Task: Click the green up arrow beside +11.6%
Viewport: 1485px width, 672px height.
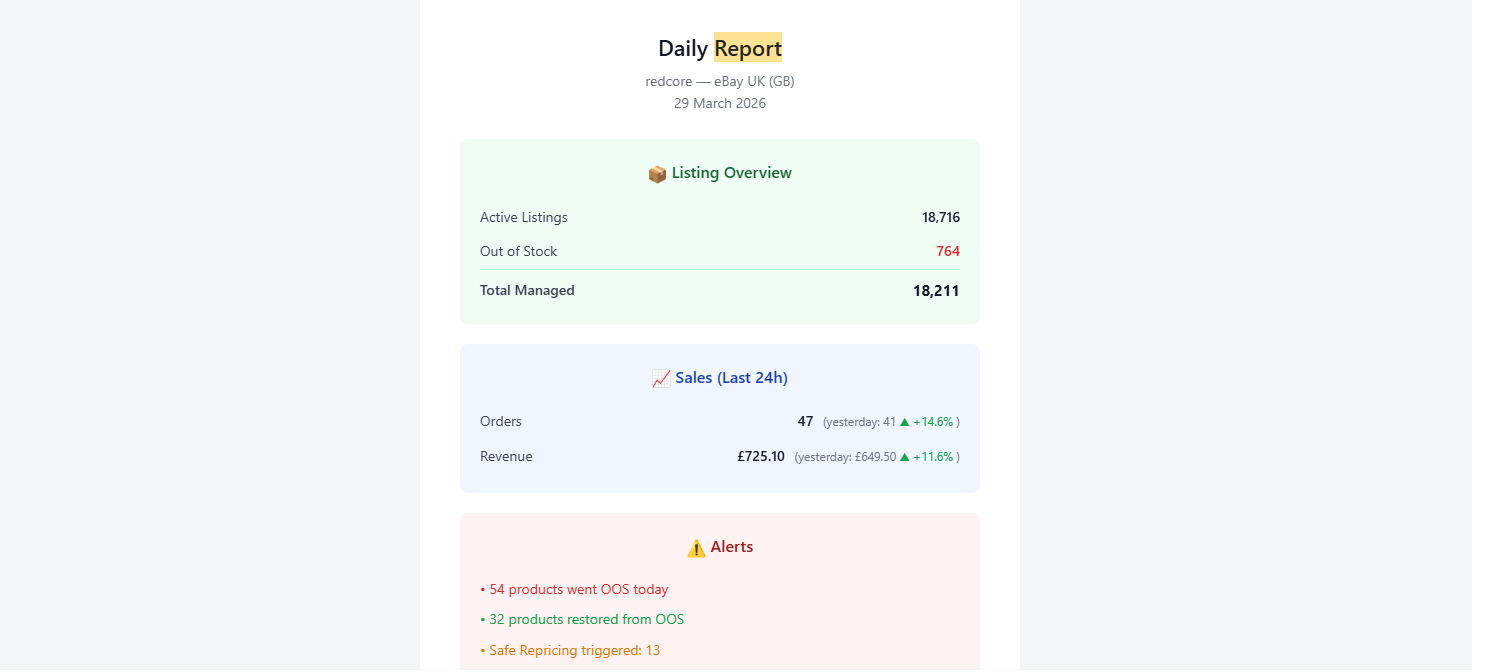Action: point(904,457)
